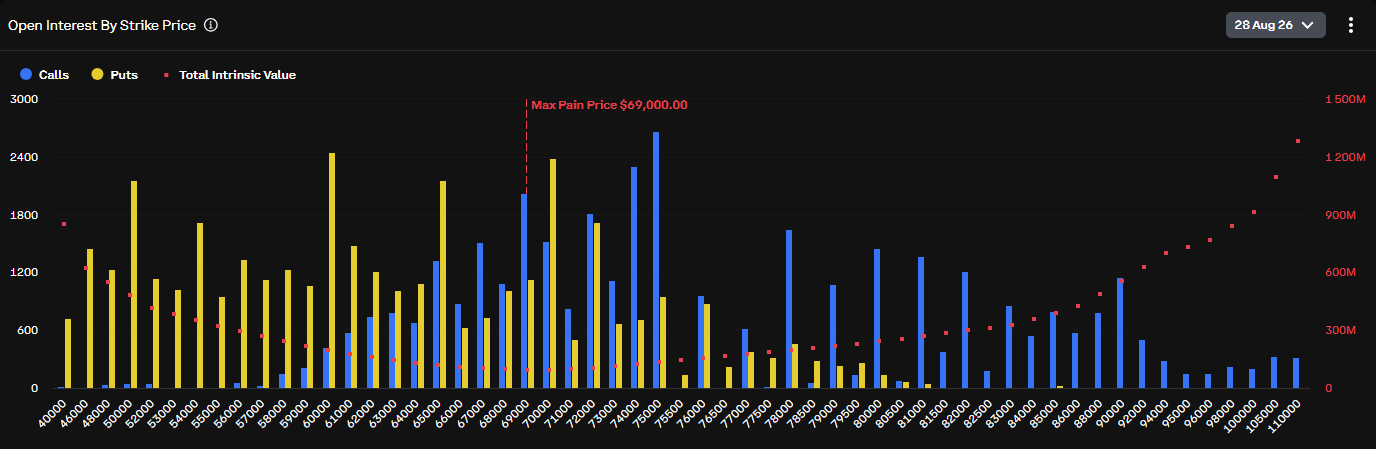Select the Puts bar at strike 65000
This screenshot has width=1376, height=449.
[443, 284]
